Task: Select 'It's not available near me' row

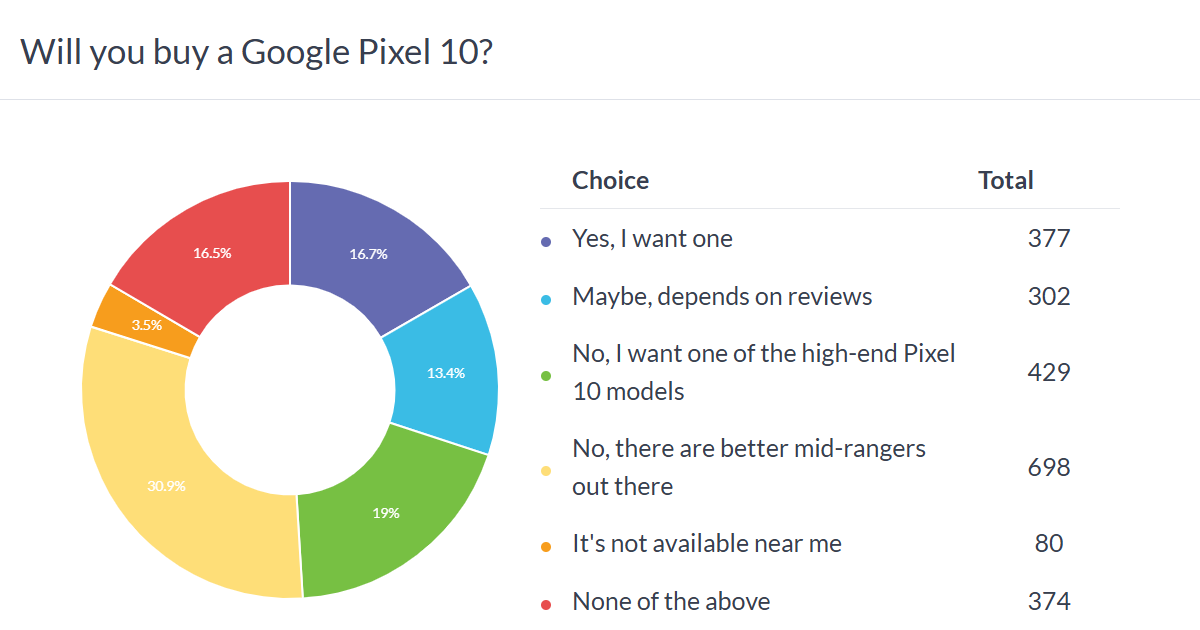Action: [x=707, y=544]
